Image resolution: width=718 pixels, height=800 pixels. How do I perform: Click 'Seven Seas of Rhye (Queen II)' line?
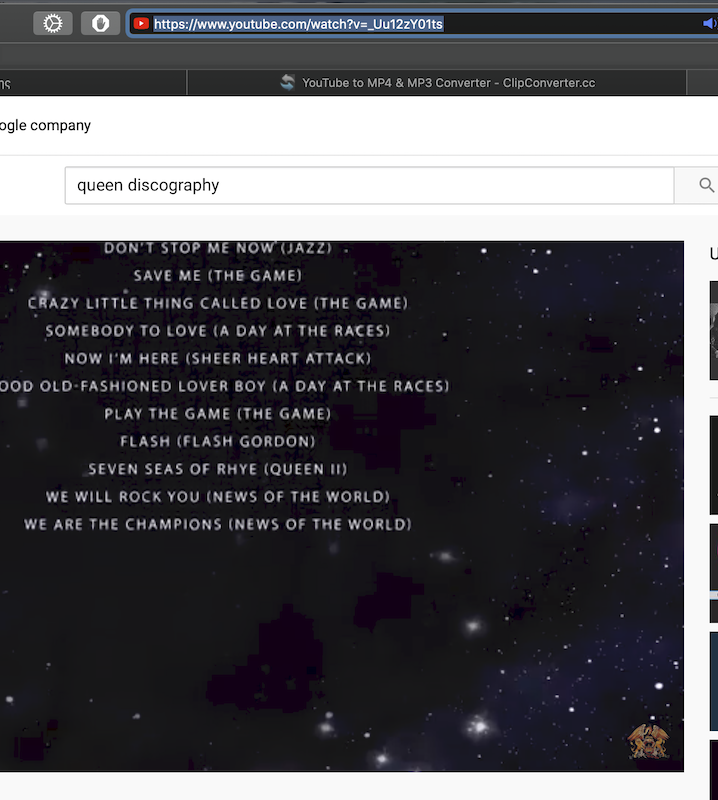(218, 469)
